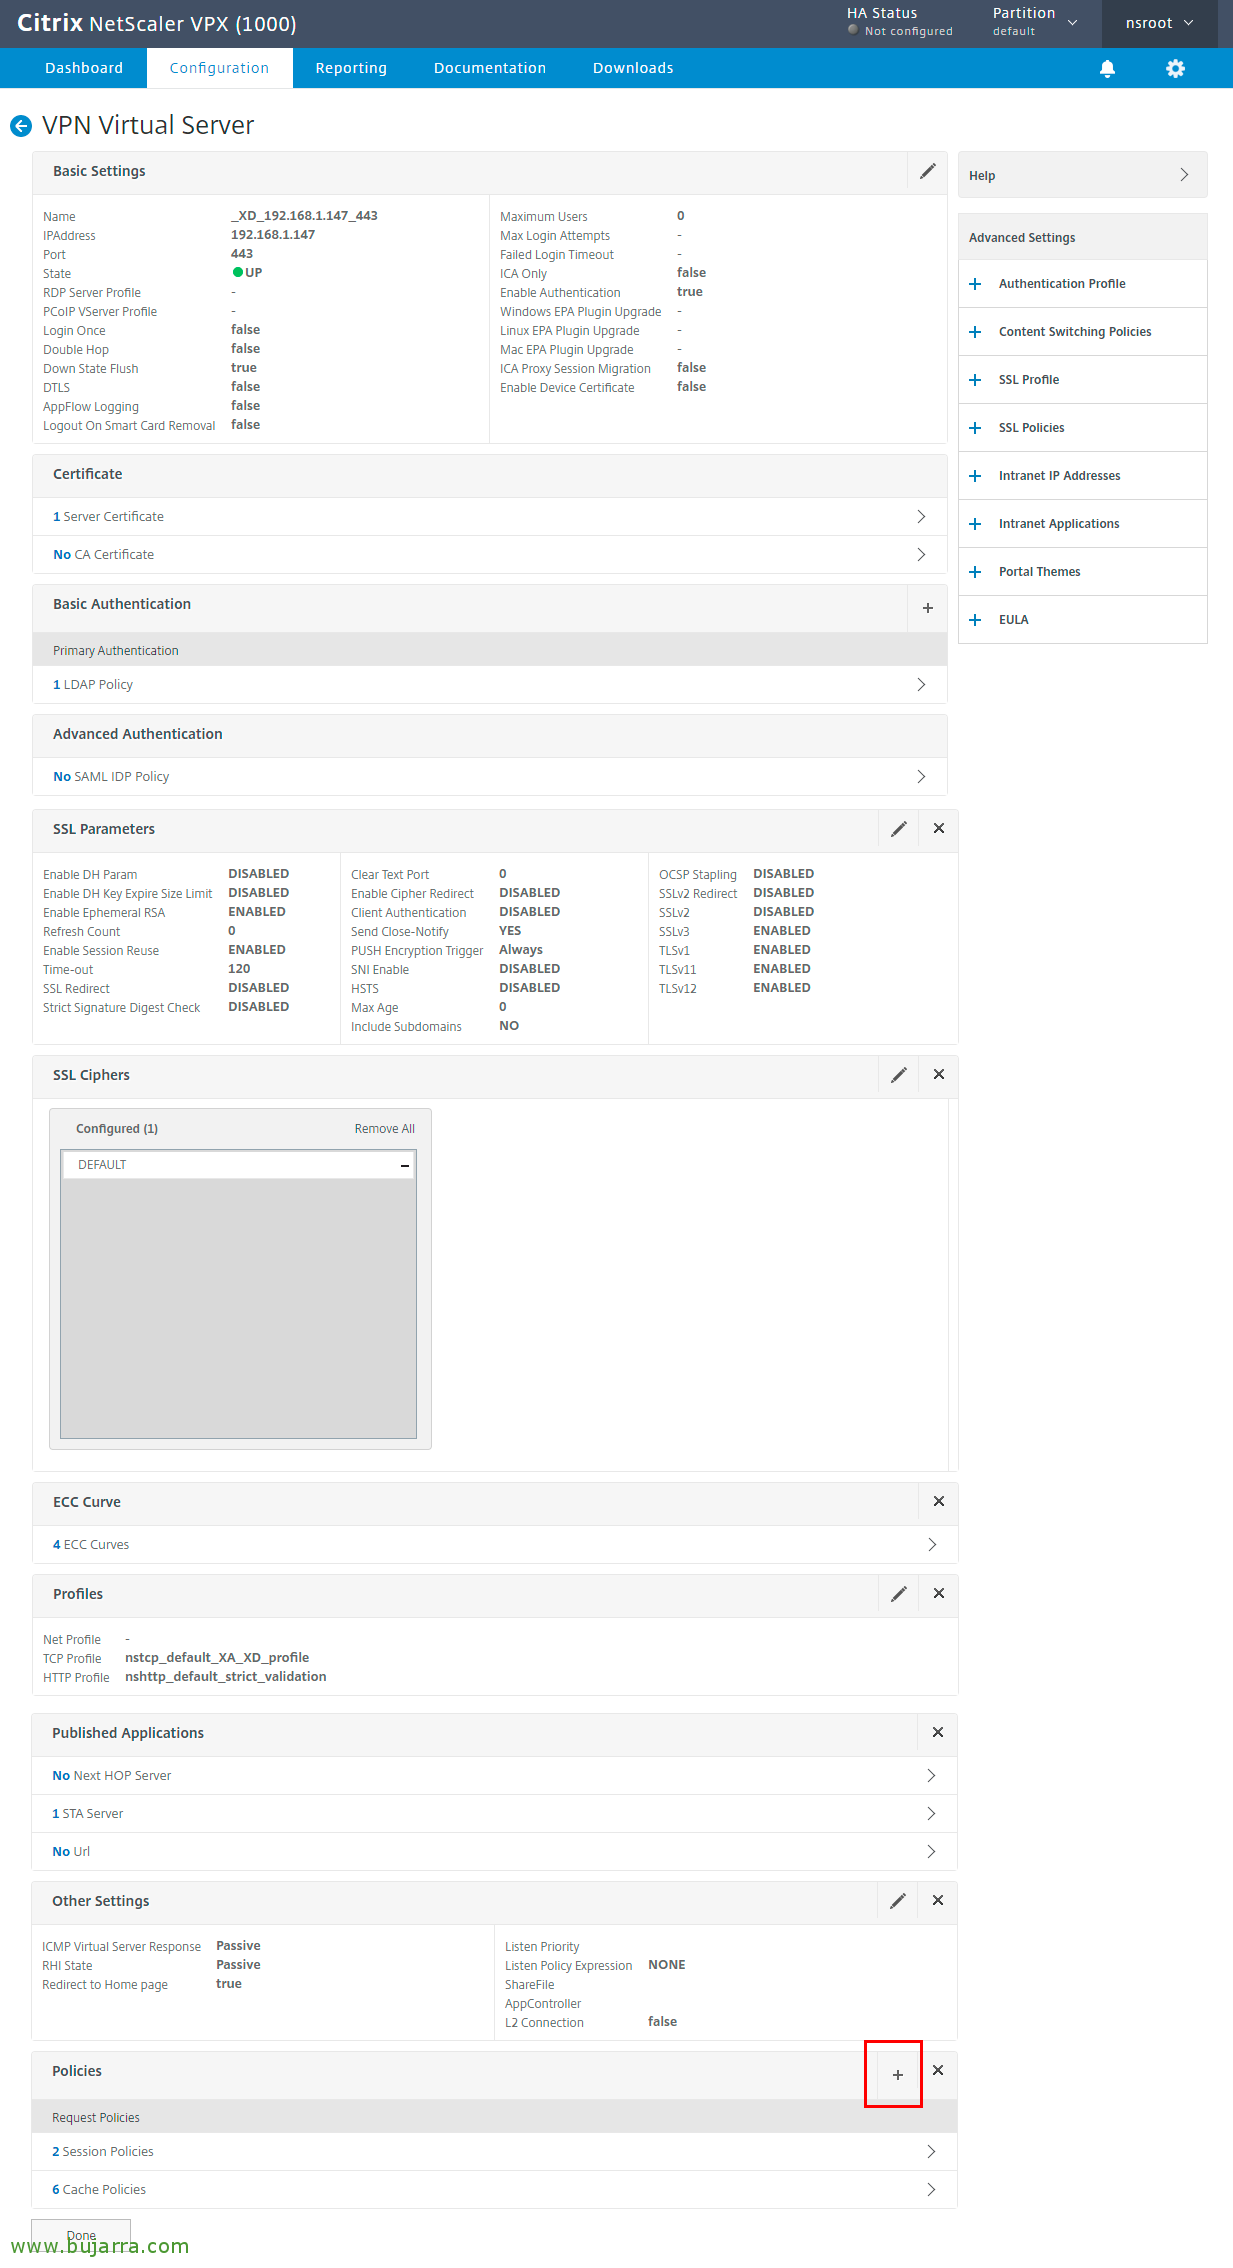The height and width of the screenshot is (2268, 1233).
Task: Add Basic Authentication with plus icon
Action: point(928,608)
